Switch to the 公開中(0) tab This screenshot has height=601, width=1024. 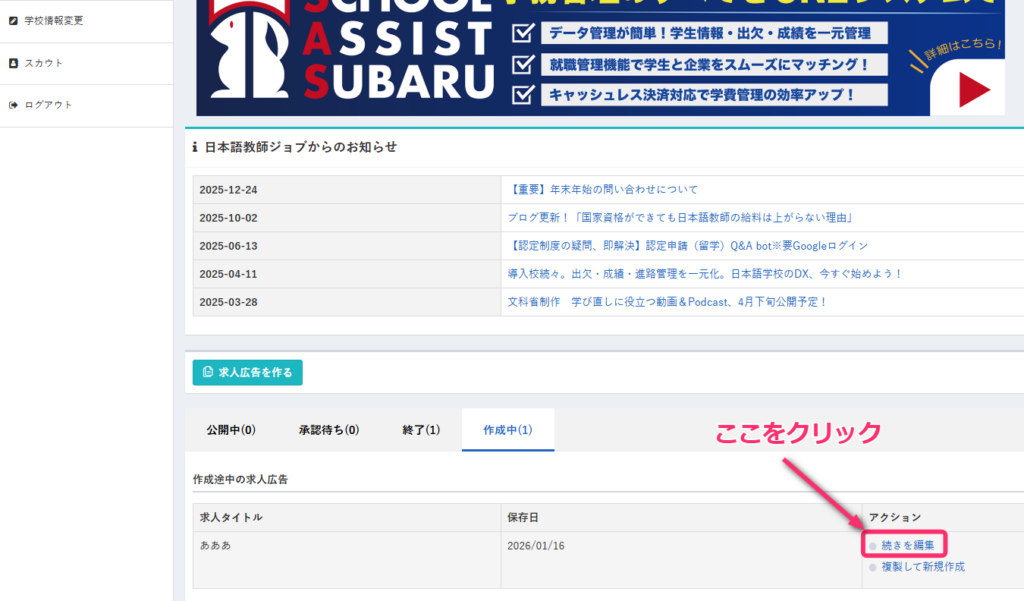[231, 430]
